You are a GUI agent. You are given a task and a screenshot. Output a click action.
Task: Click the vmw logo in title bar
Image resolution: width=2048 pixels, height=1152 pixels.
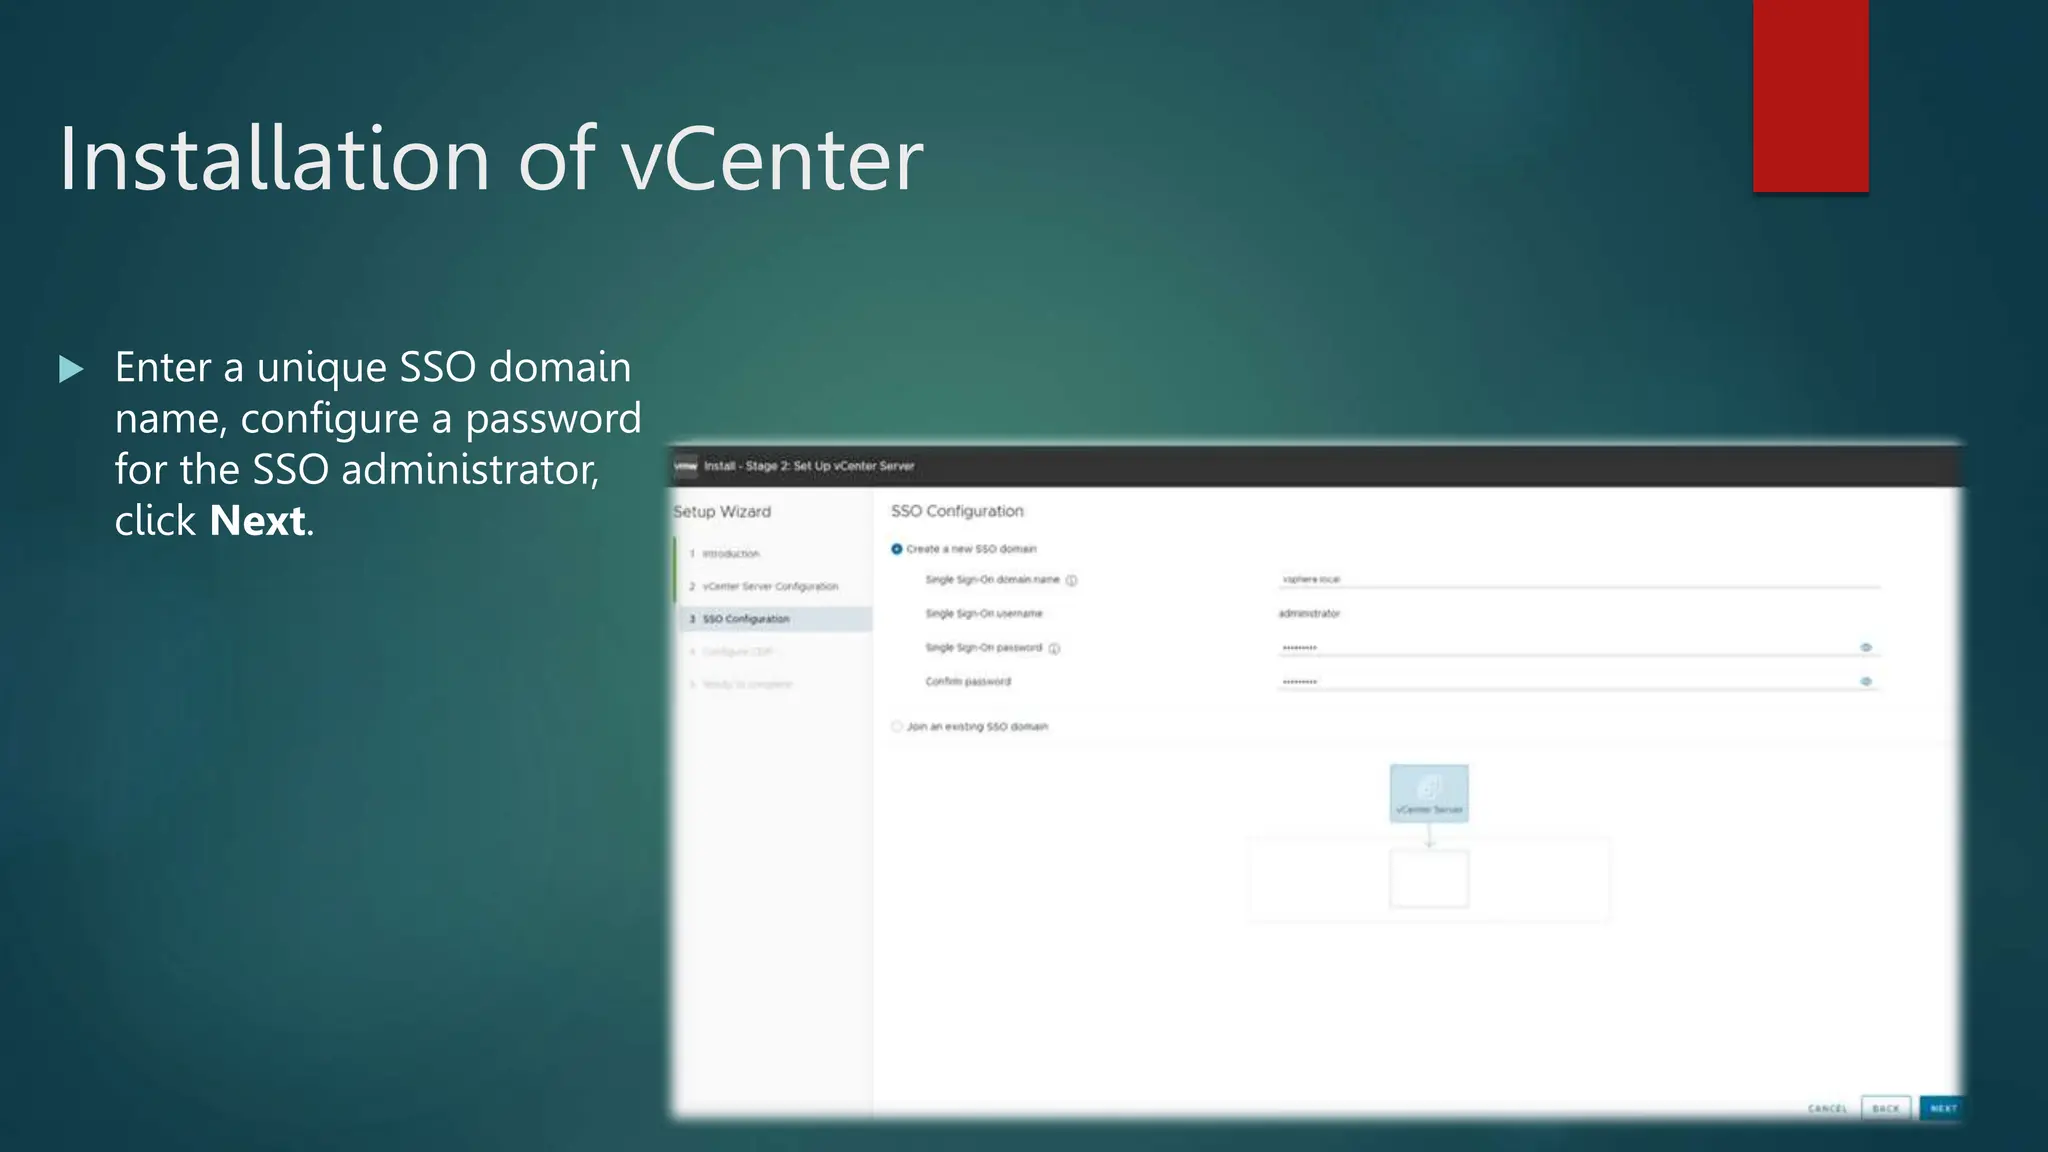[x=685, y=466]
